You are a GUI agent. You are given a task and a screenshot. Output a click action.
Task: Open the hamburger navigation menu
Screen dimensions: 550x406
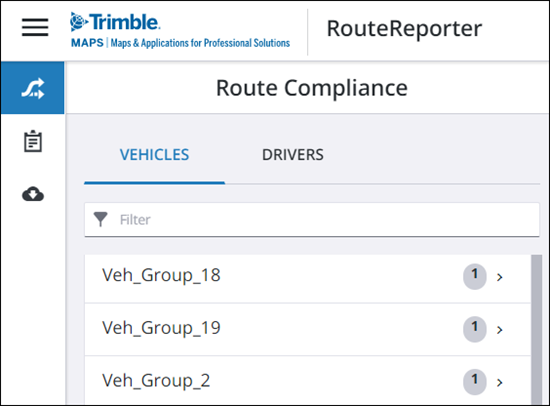click(x=35, y=27)
